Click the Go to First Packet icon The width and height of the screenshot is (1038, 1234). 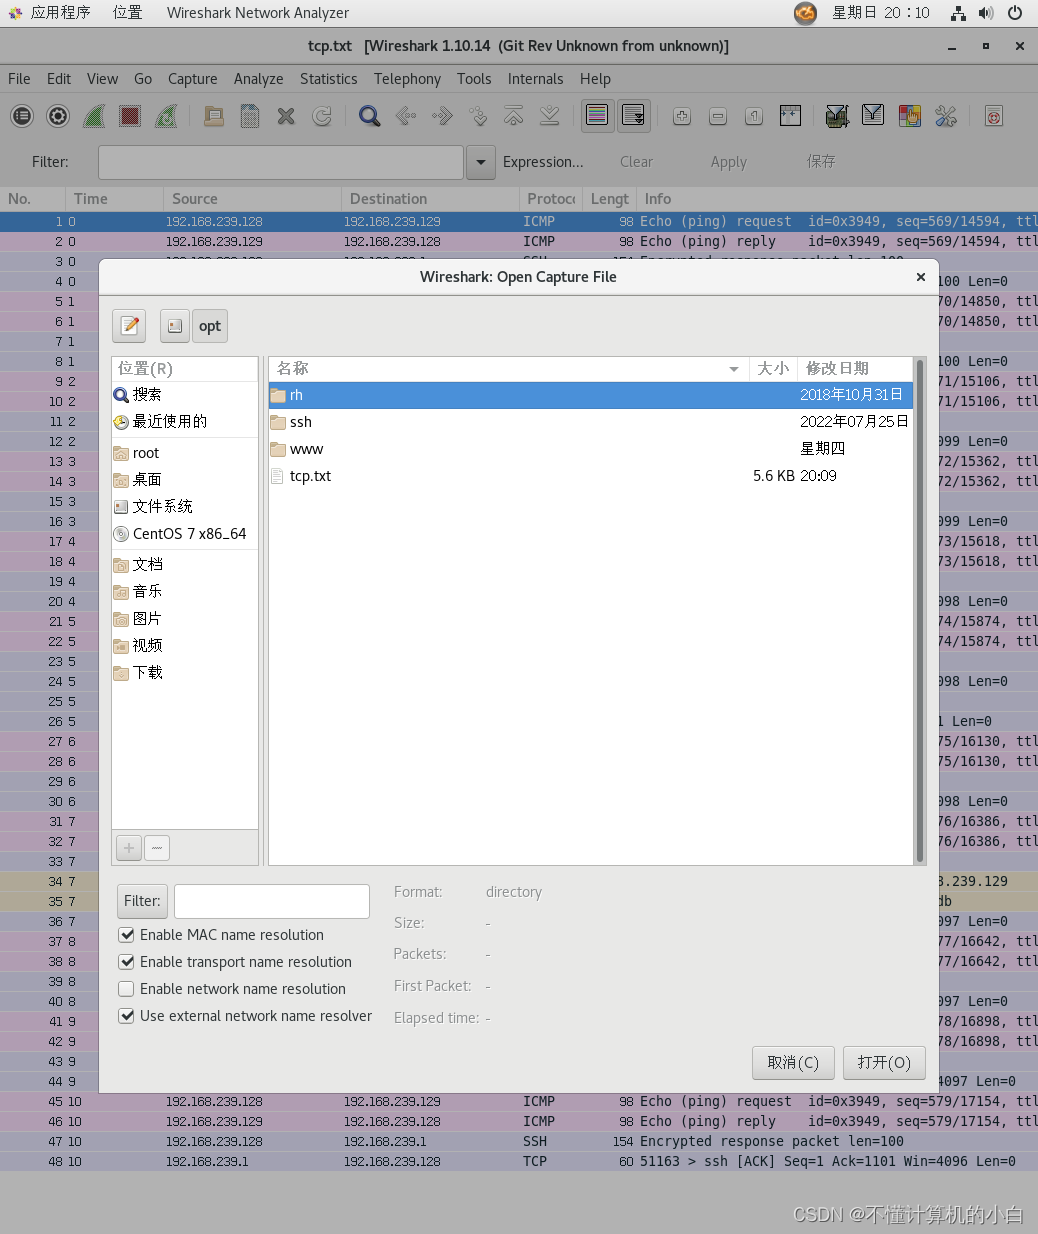point(513,116)
